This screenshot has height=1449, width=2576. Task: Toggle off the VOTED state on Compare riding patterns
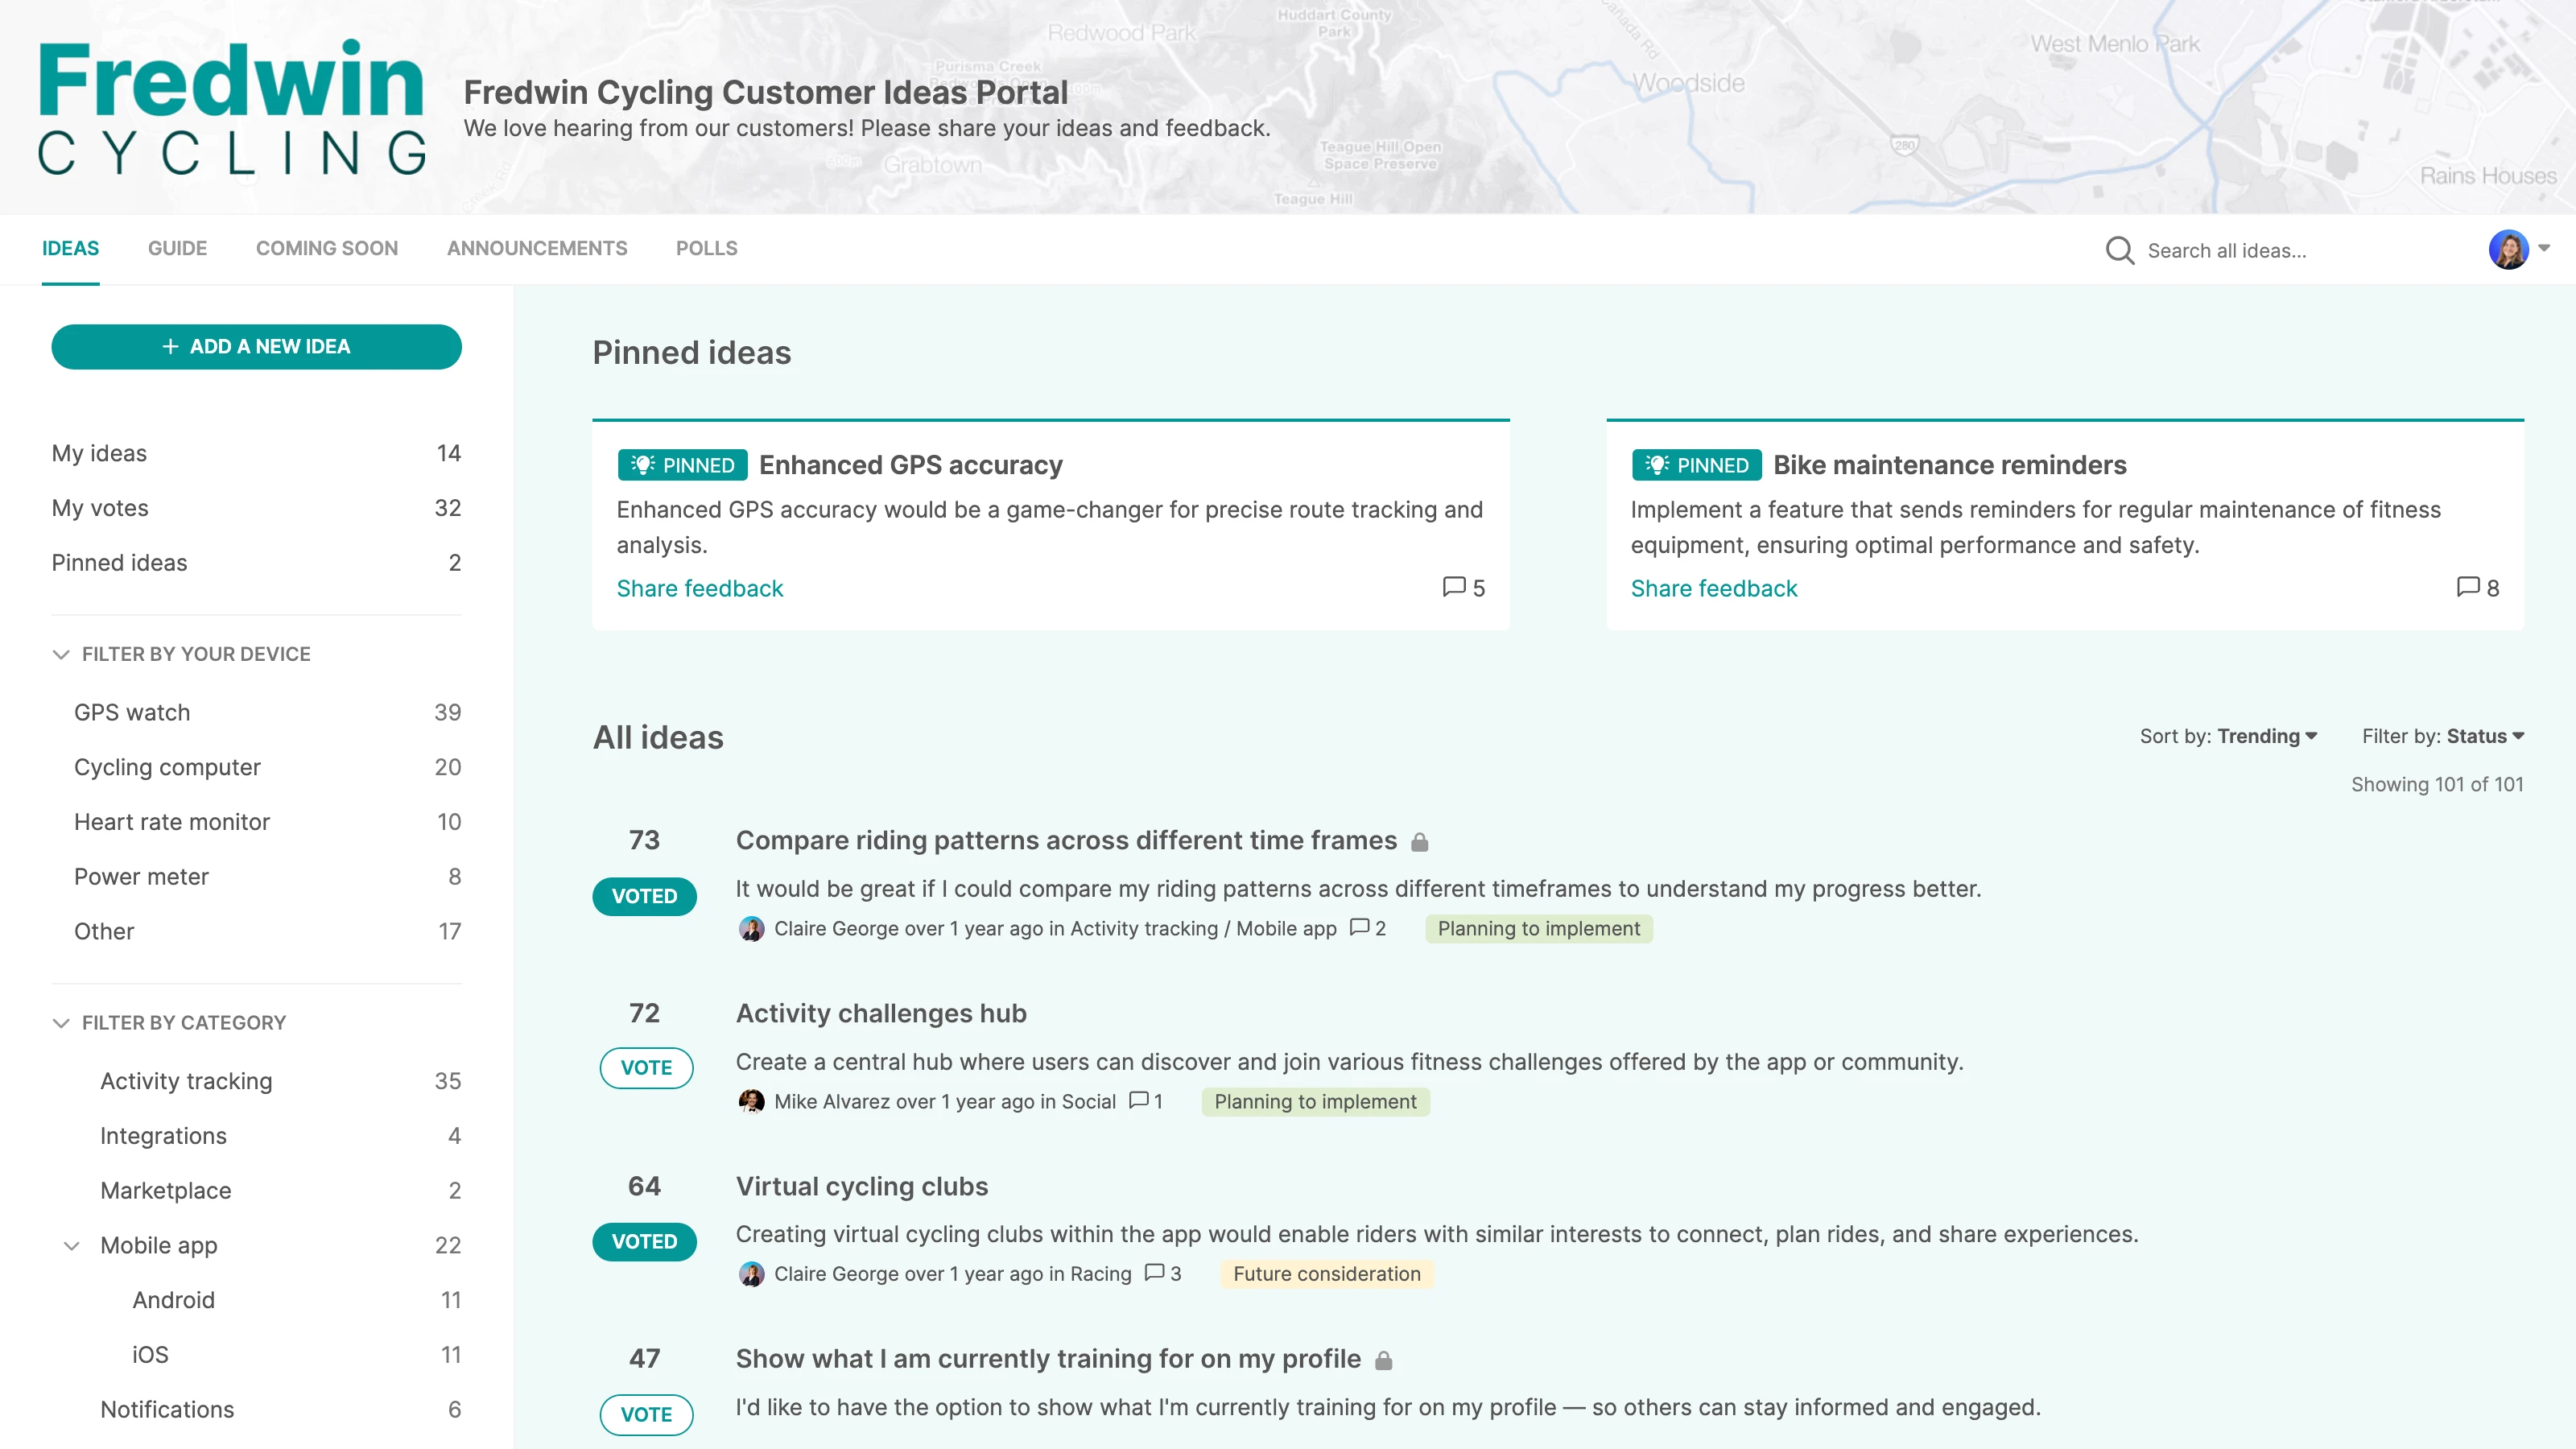pyautogui.click(x=644, y=897)
